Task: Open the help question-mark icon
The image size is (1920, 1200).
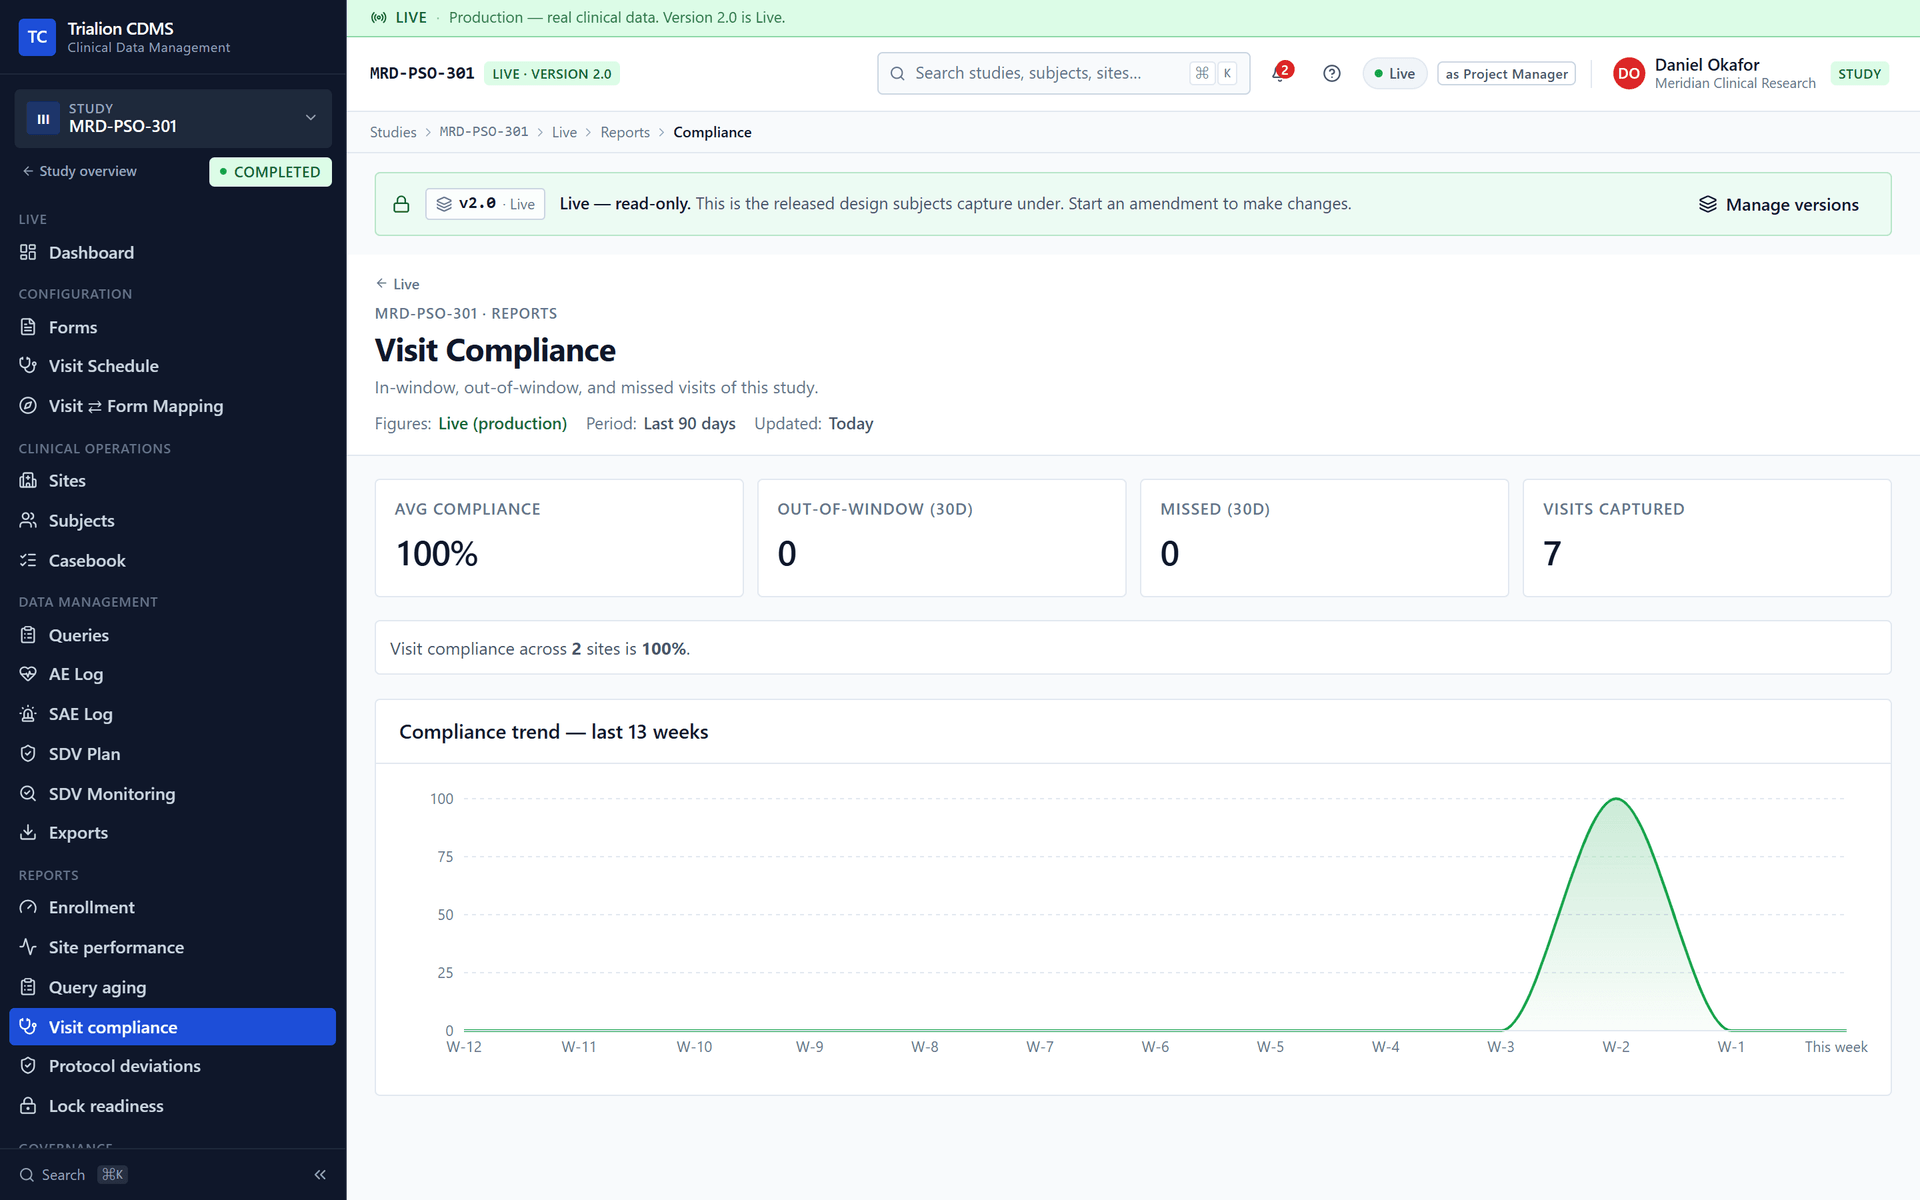Action: 1331,73
